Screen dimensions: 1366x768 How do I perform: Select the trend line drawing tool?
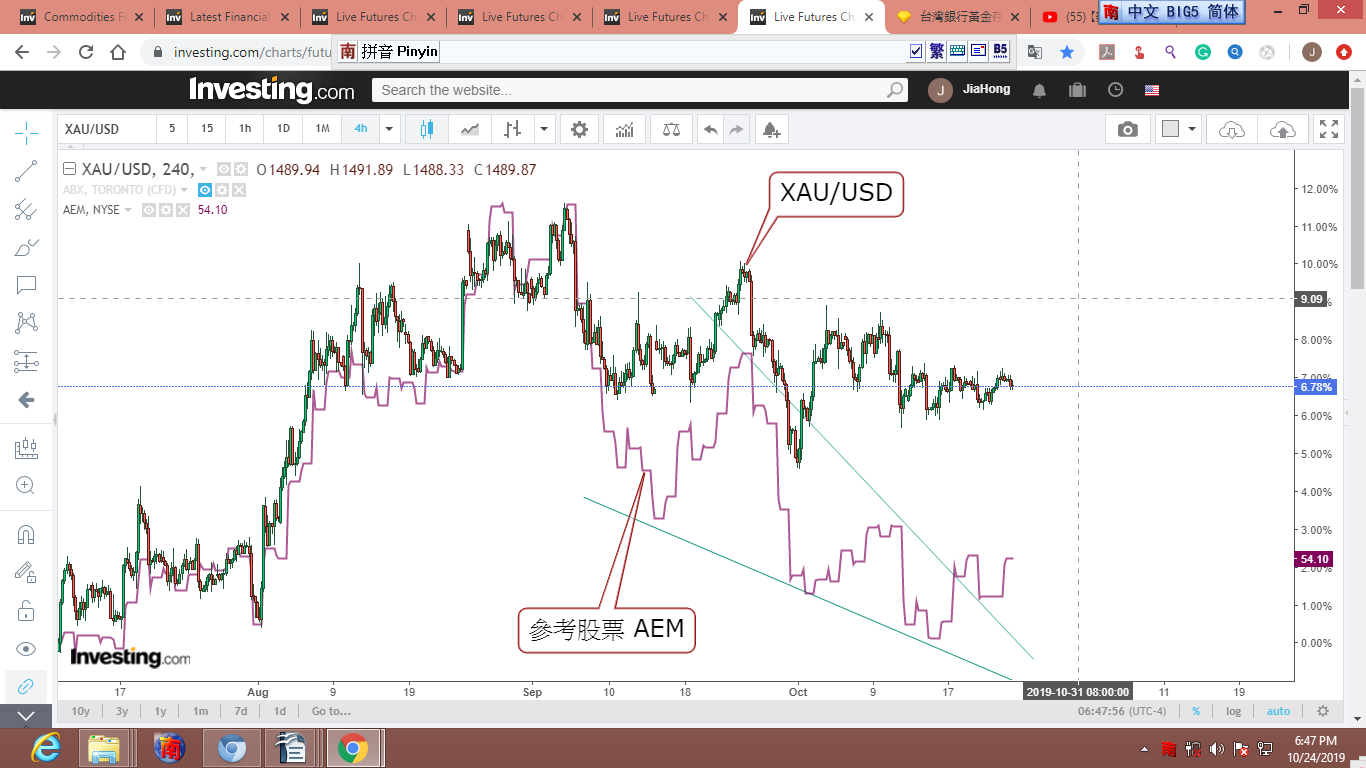click(26, 171)
